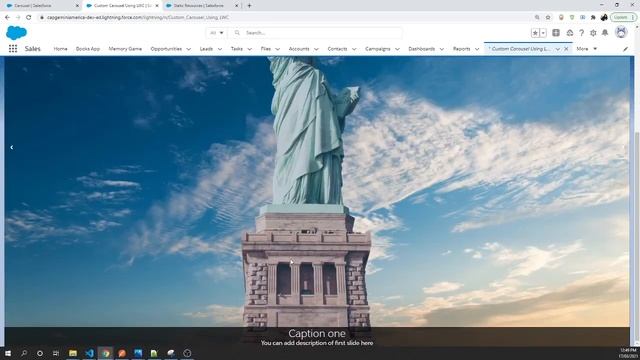640x360 pixels.
Task: Open the Tasks tab
Action: pyautogui.click(x=237, y=49)
